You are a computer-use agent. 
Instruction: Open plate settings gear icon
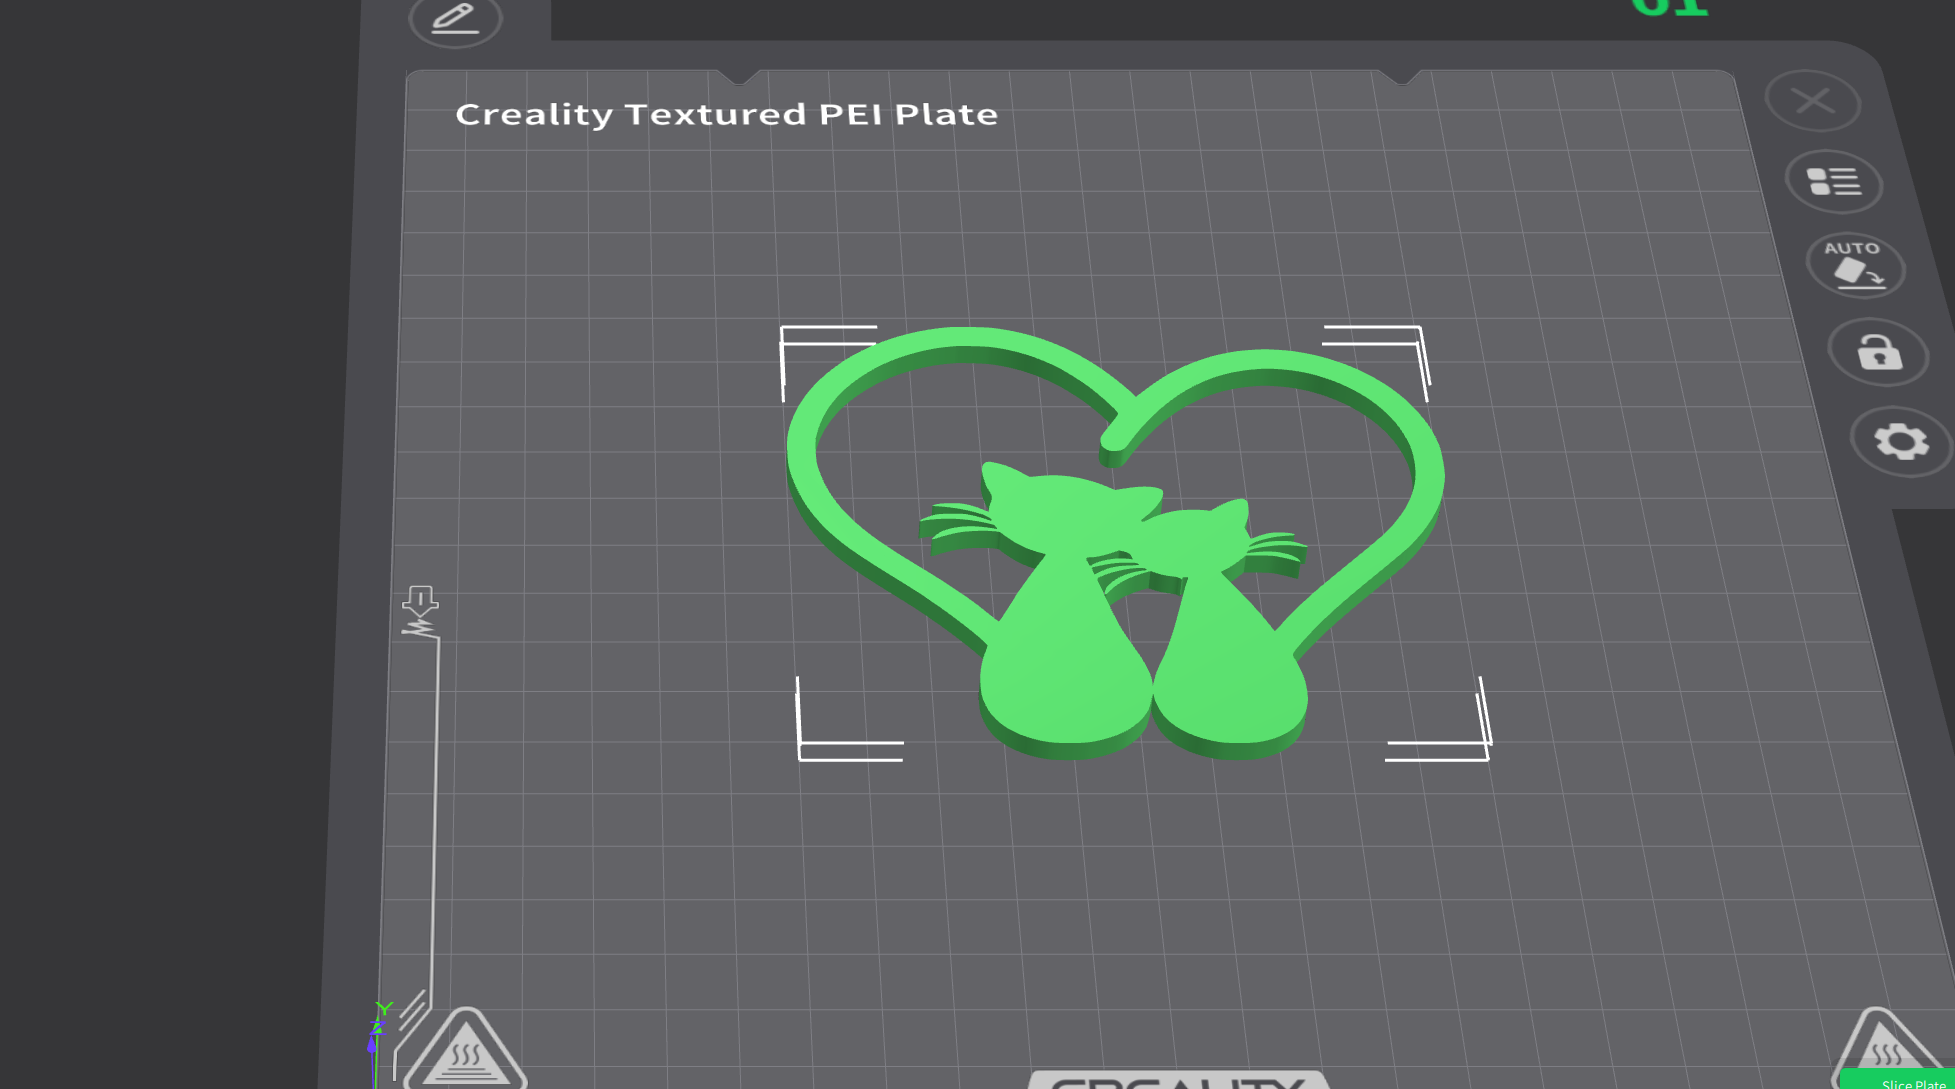point(1901,441)
